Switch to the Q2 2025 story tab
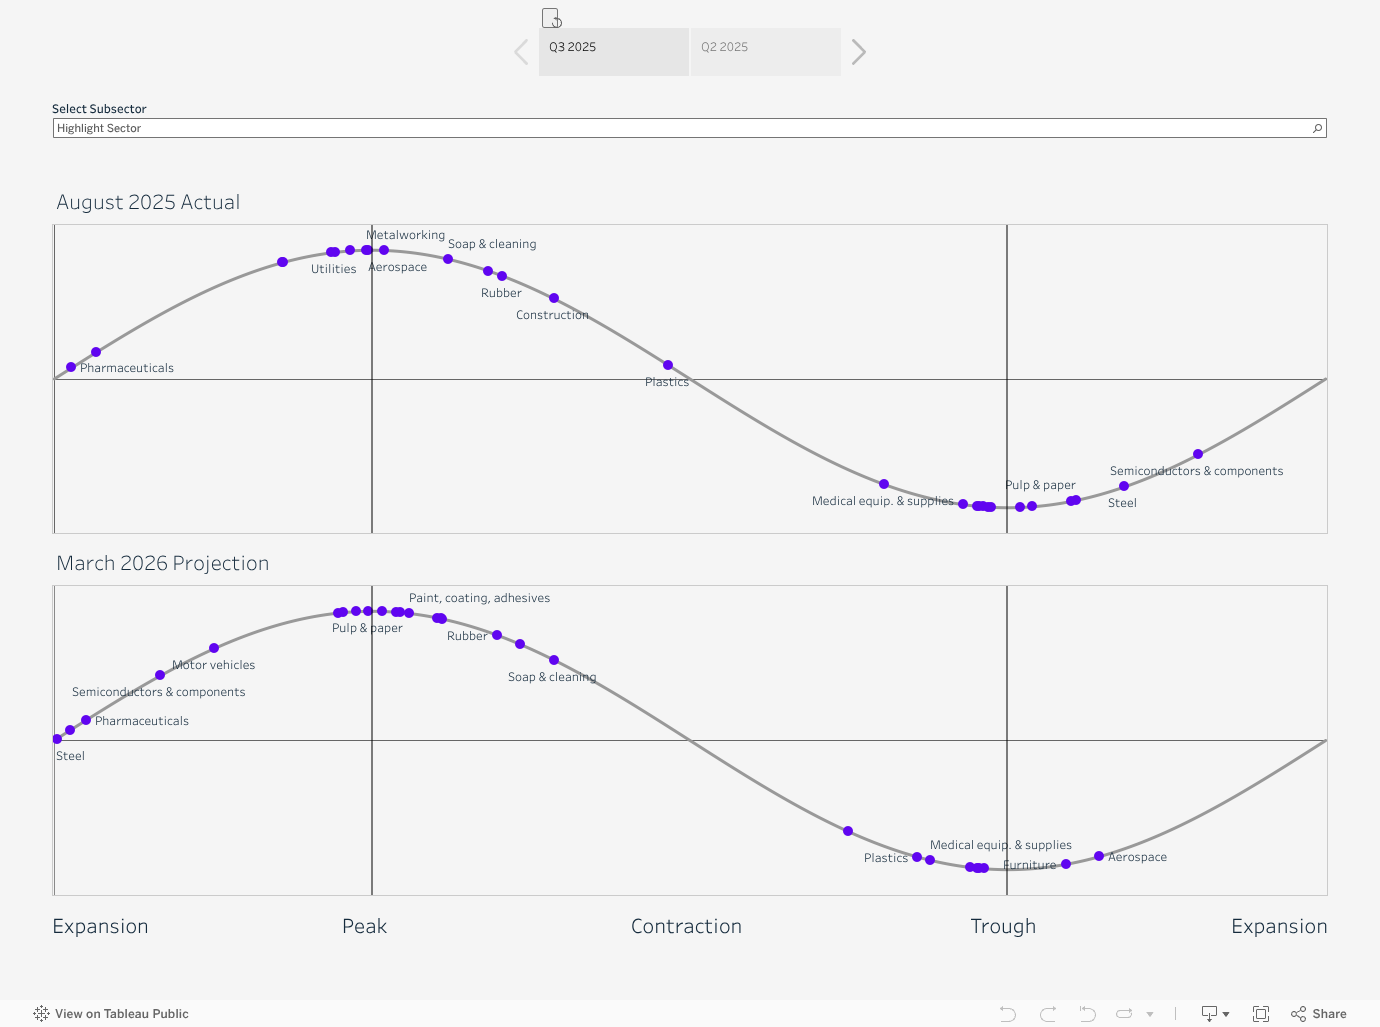1380x1027 pixels. (x=765, y=52)
